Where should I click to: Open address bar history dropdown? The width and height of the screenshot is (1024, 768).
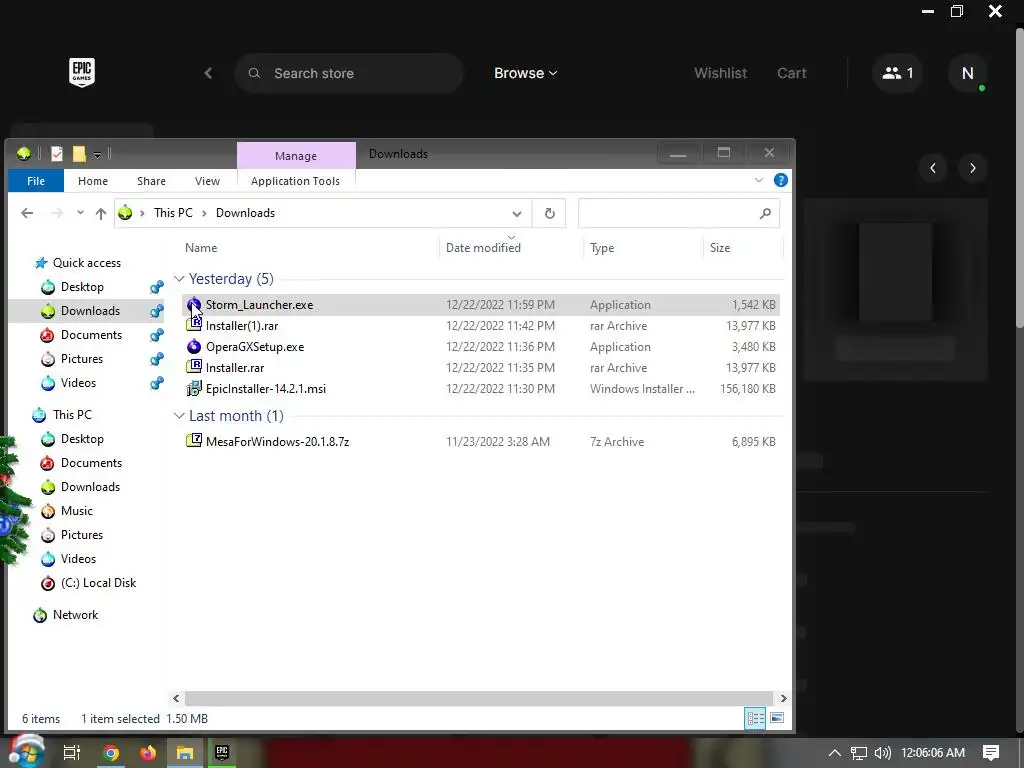(517, 214)
